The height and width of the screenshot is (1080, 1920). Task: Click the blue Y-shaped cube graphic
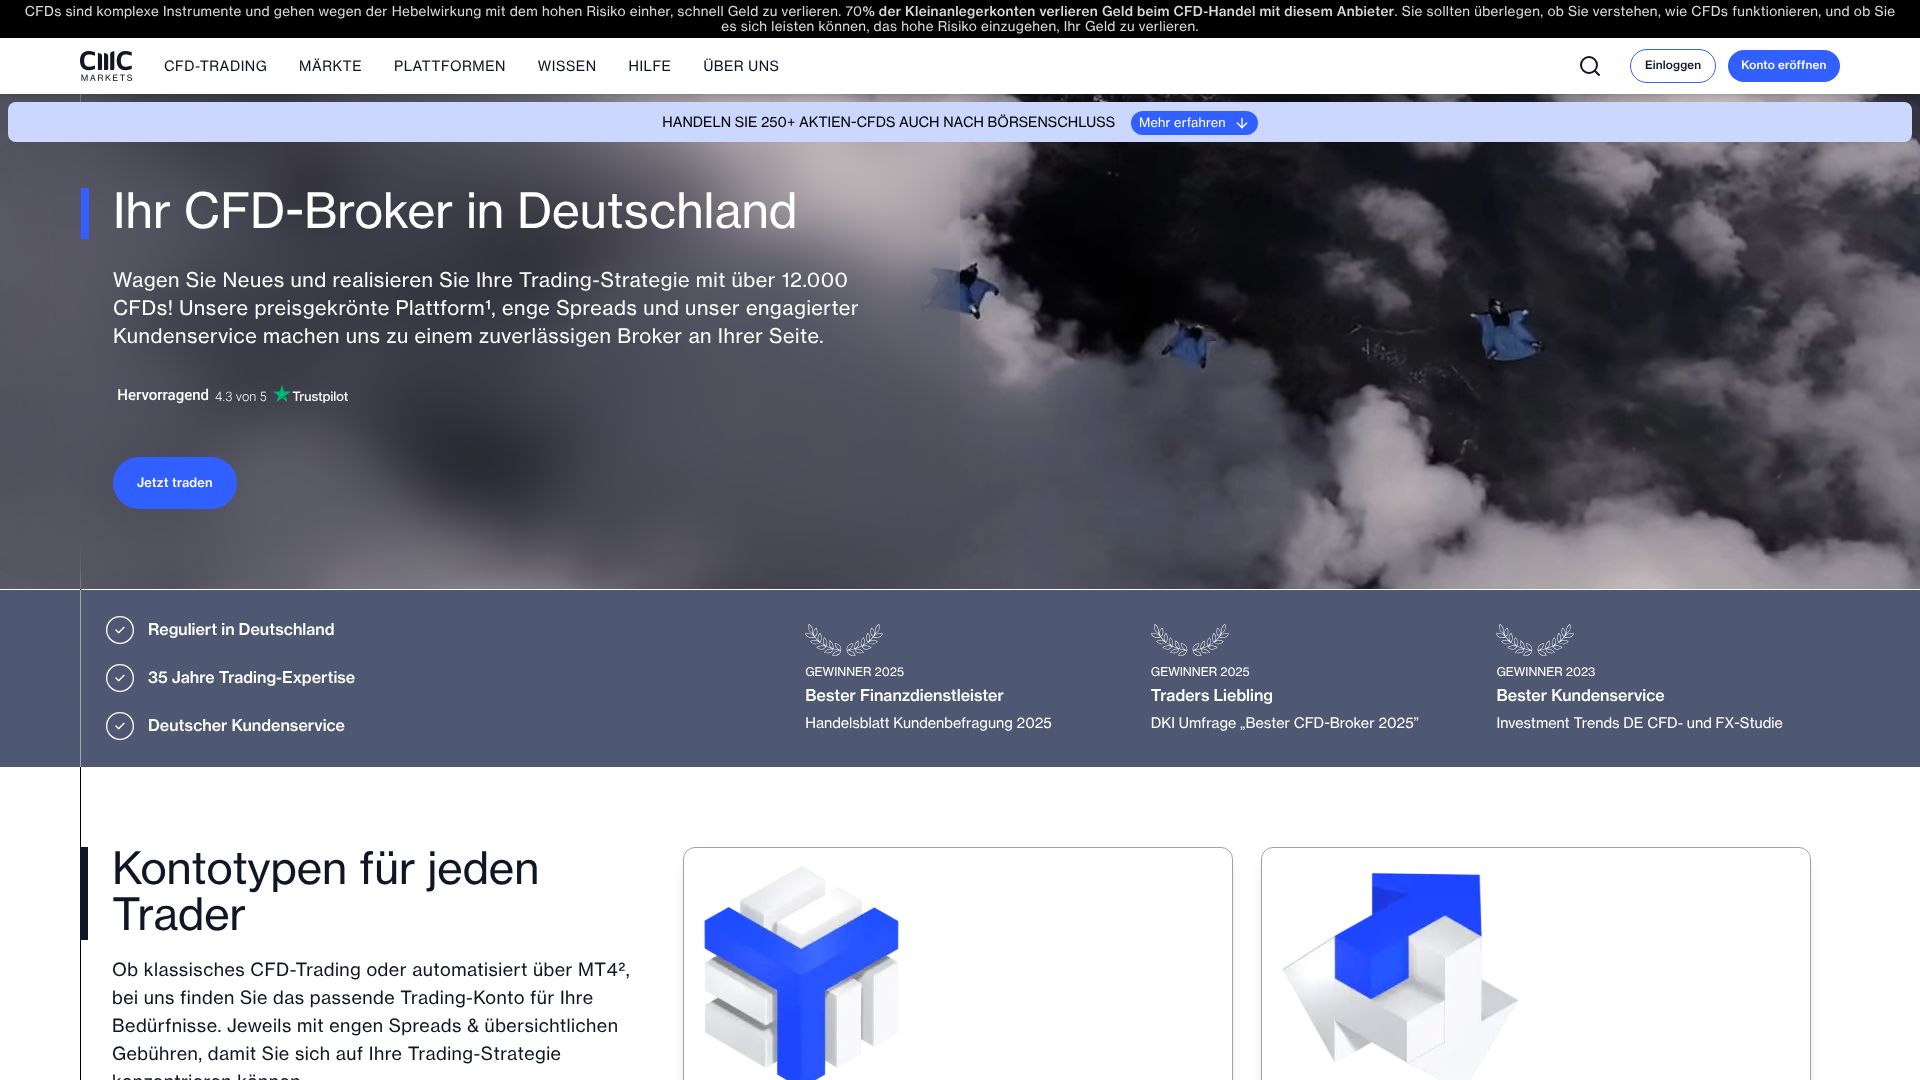(x=801, y=970)
